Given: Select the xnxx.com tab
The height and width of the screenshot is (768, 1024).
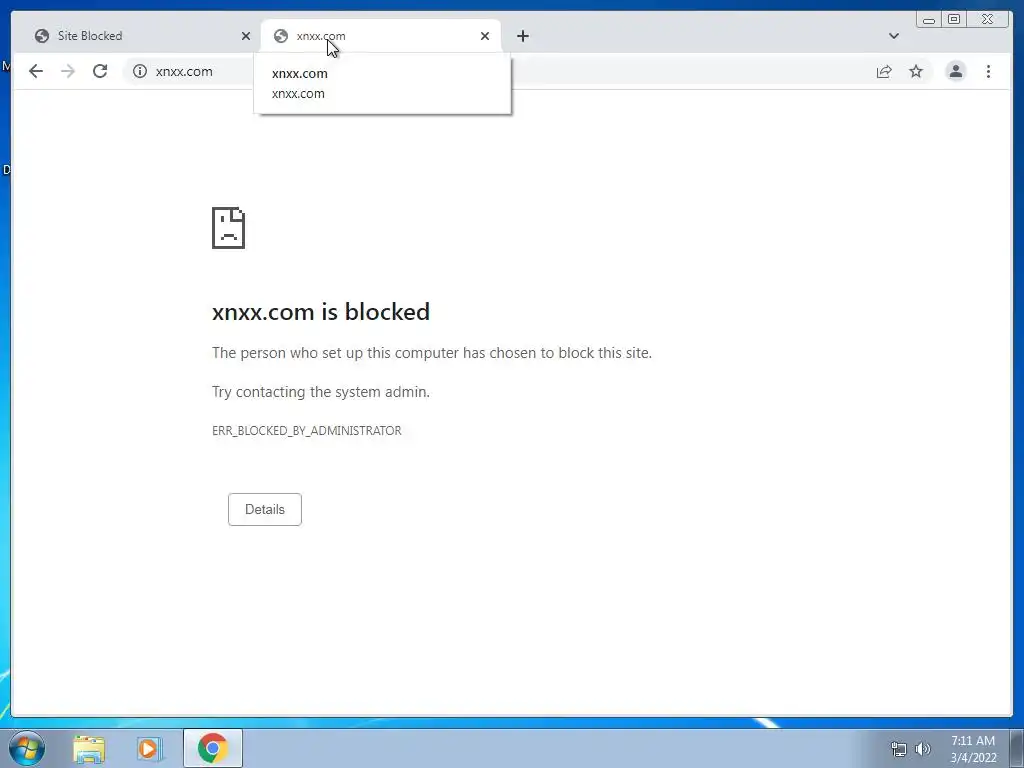Looking at the screenshot, I should click(x=381, y=36).
